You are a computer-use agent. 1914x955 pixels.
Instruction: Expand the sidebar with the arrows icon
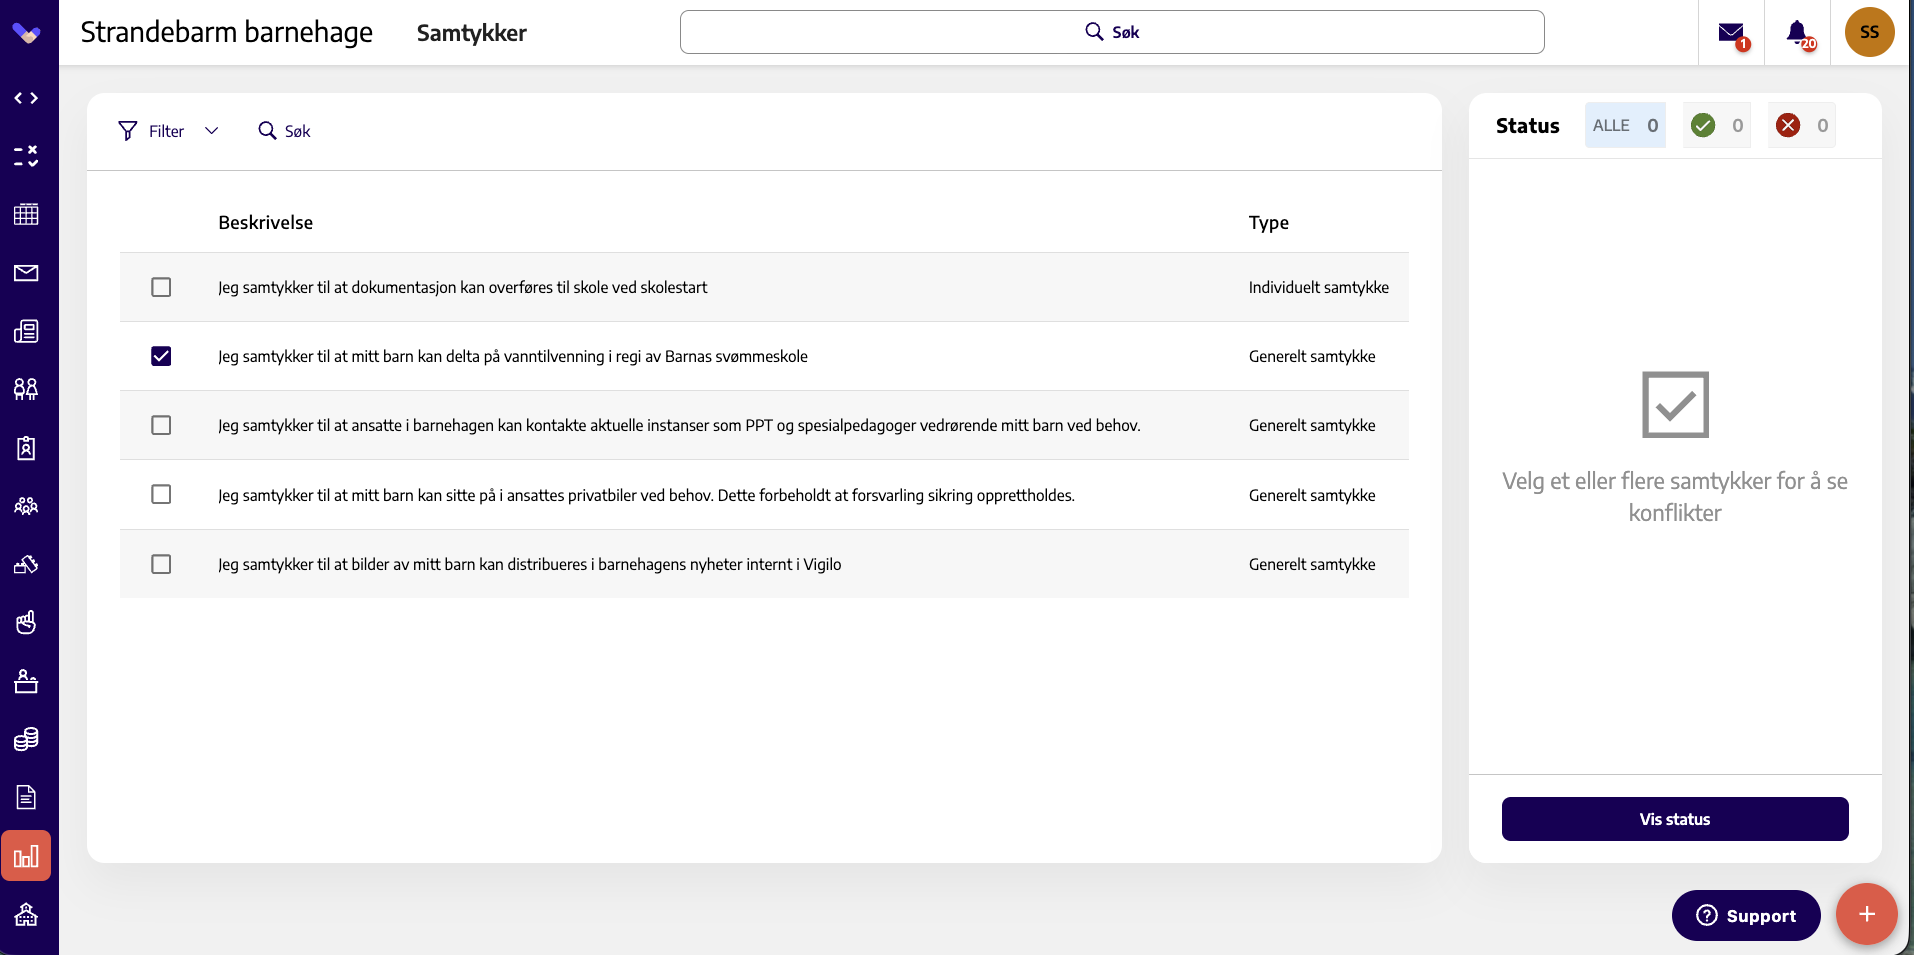tap(26, 98)
